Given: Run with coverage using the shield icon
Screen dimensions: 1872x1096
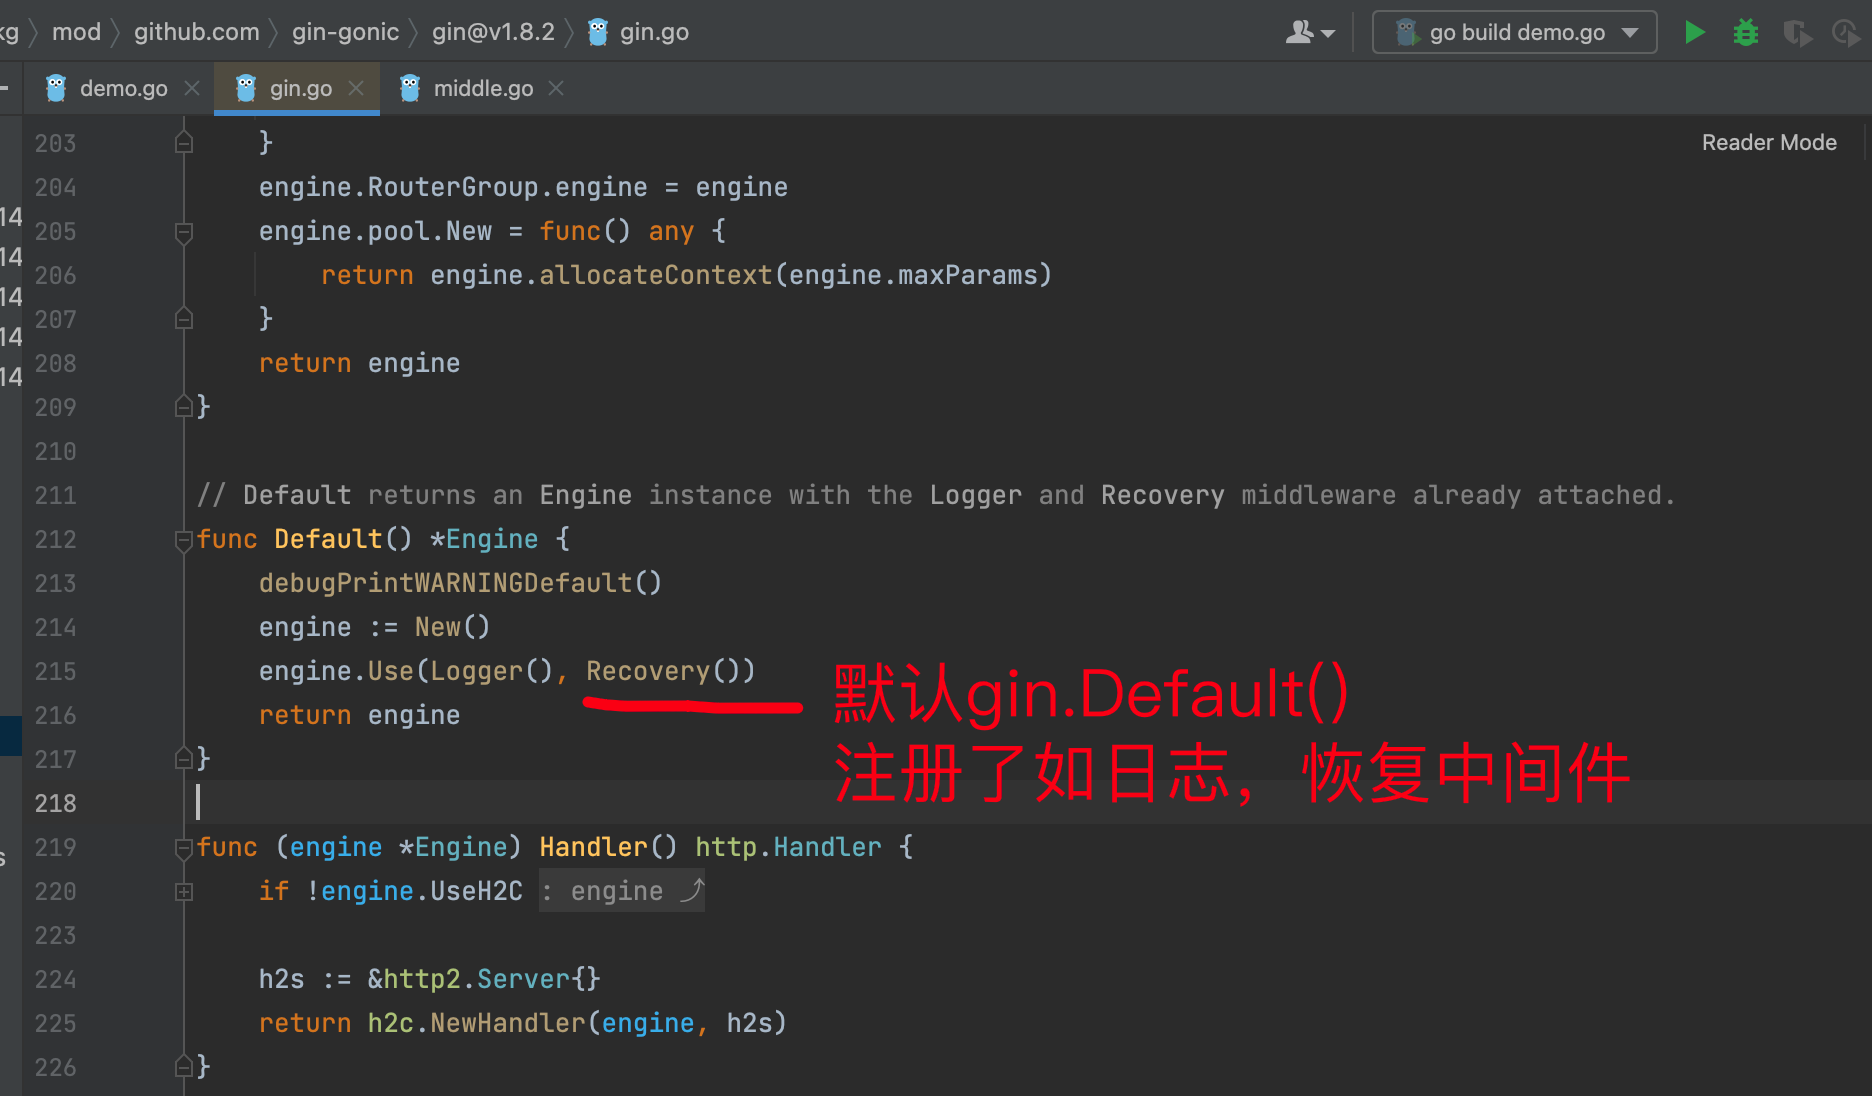Looking at the screenshot, I should point(1797,33).
